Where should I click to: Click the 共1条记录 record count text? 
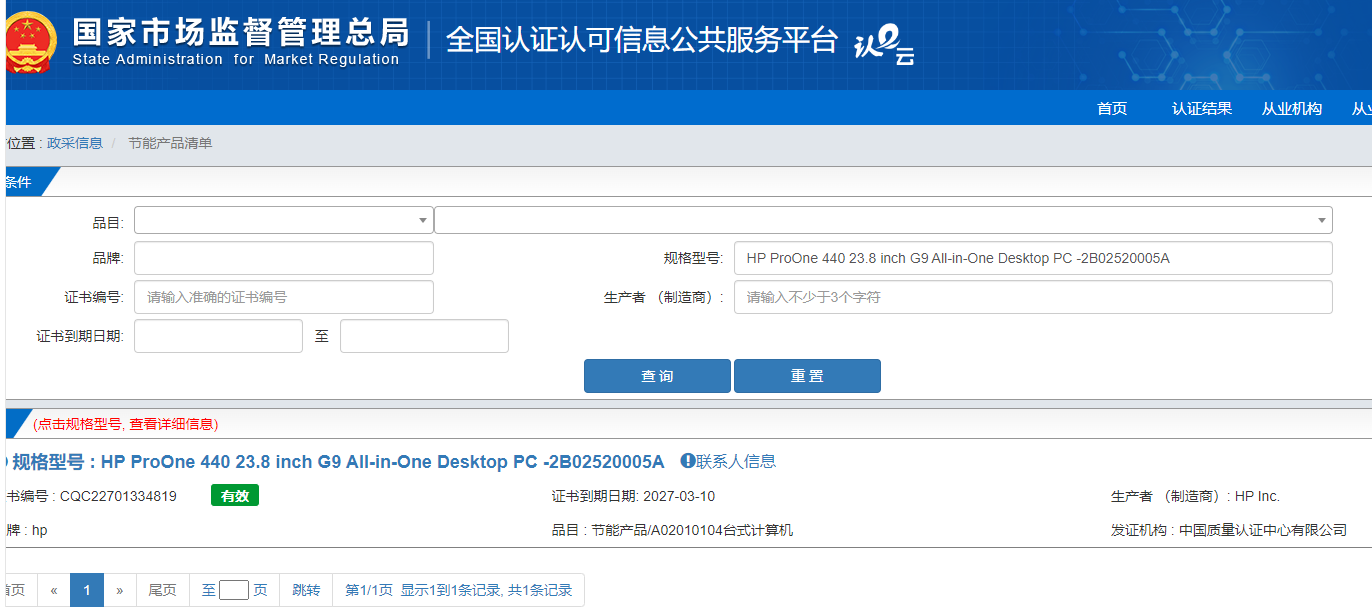pyautogui.click(x=540, y=590)
